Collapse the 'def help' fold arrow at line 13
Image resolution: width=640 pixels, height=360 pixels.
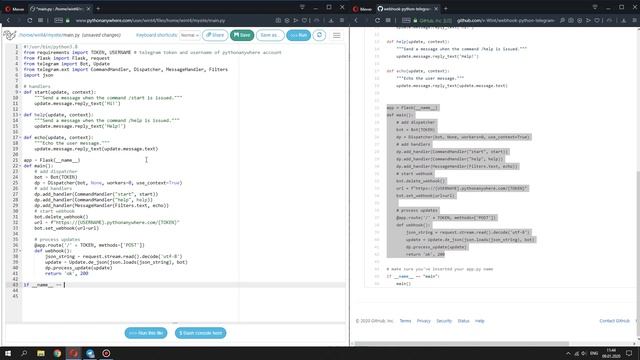click(20, 115)
